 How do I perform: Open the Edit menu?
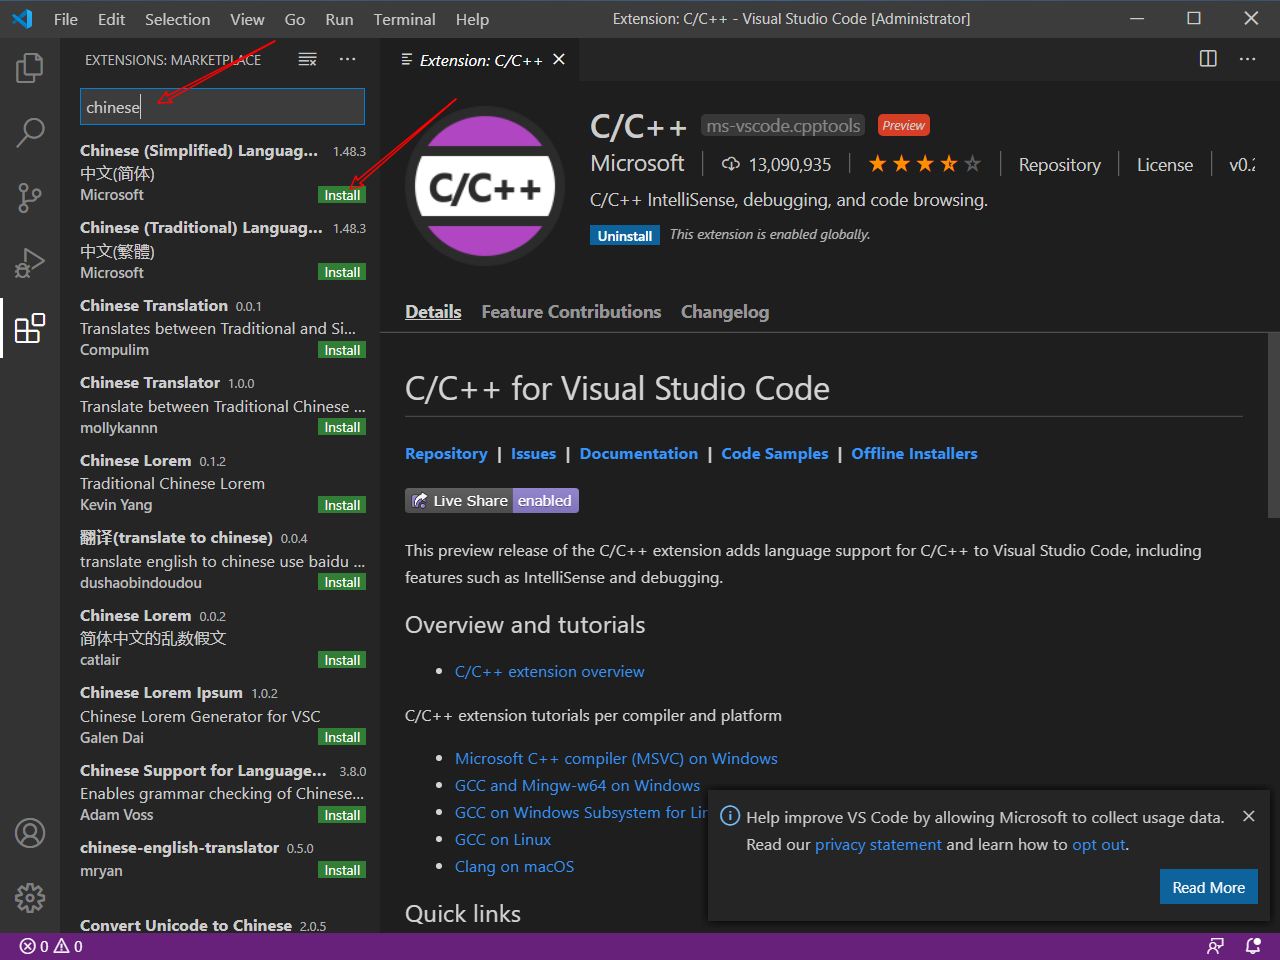112,19
